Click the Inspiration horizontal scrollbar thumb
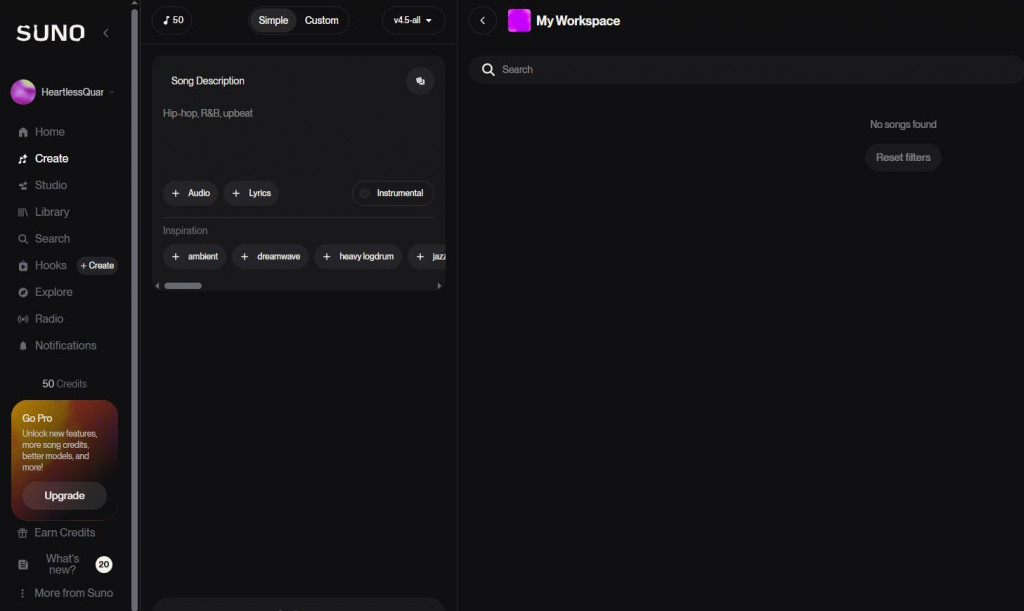Screen dimensions: 1024x611 (x=183, y=286)
